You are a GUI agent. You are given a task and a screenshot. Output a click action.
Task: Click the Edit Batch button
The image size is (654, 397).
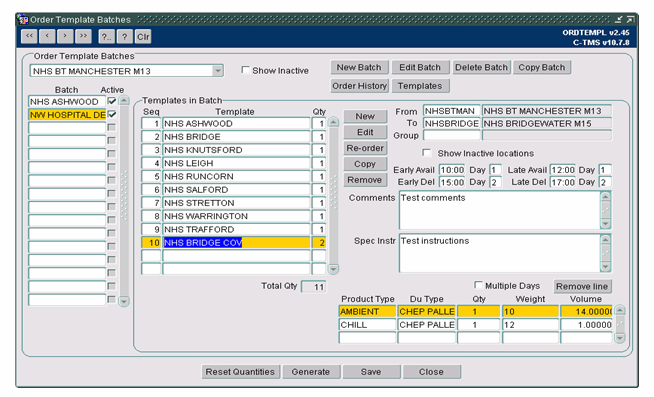click(420, 67)
